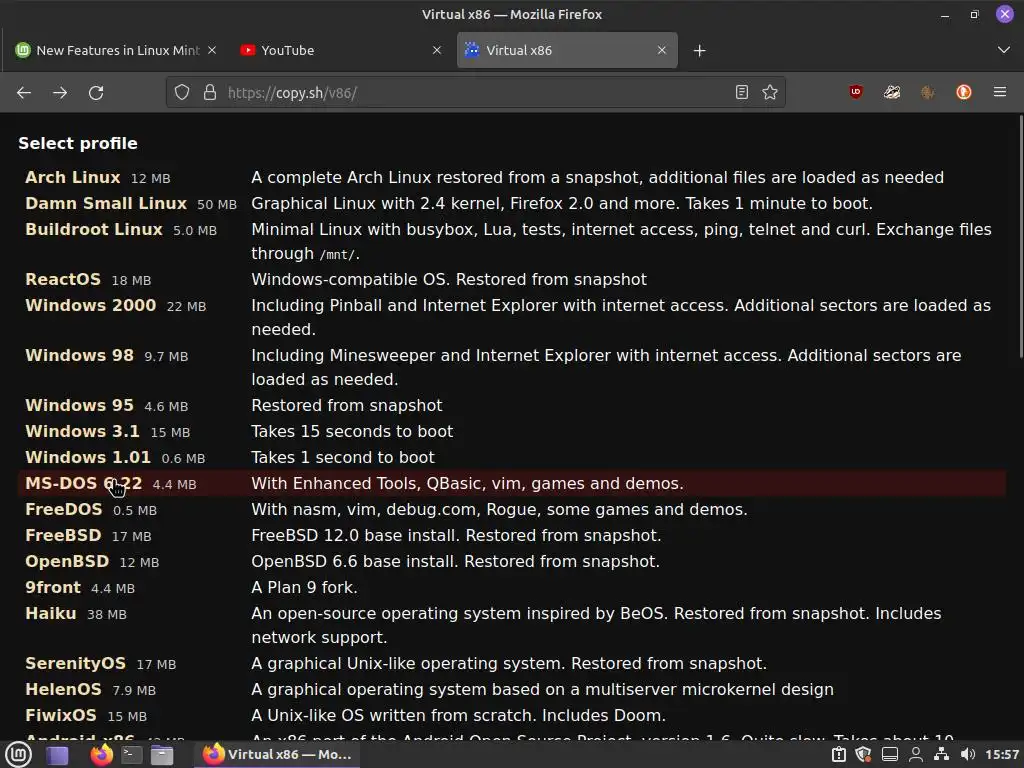Select the FiwixOS profile
The image size is (1024, 768).
61,716
